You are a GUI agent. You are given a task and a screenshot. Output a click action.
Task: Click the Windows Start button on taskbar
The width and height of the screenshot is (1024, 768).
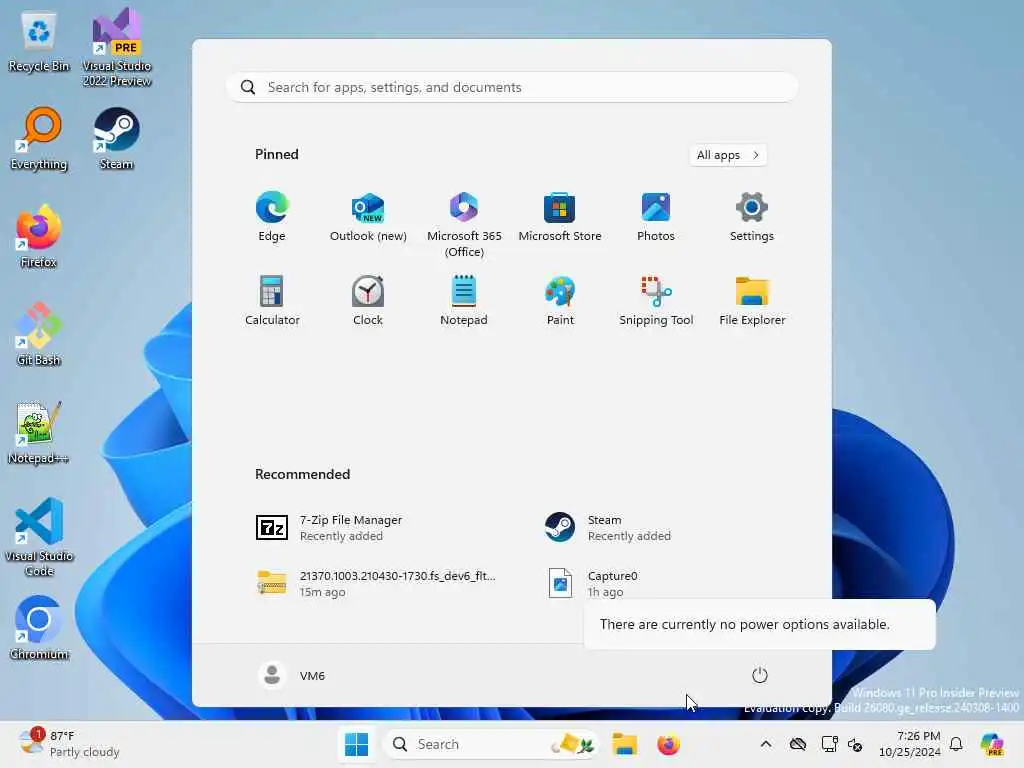point(357,744)
